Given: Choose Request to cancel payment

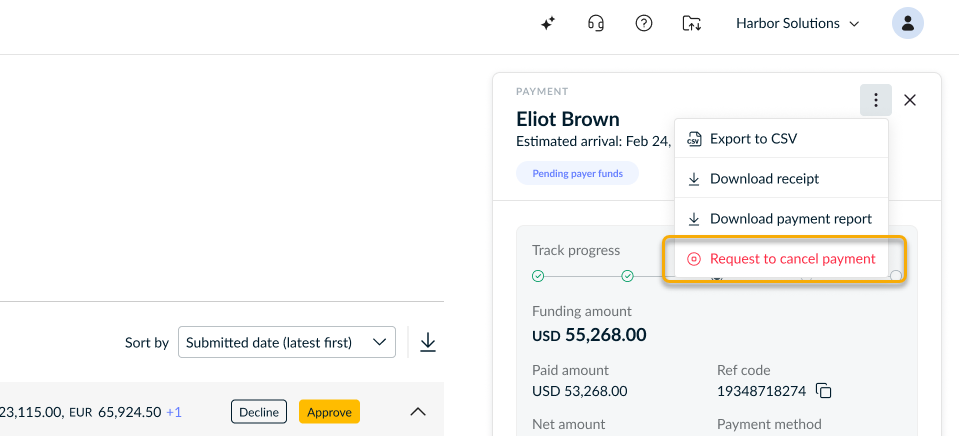Looking at the screenshot, I should point(783,259).
